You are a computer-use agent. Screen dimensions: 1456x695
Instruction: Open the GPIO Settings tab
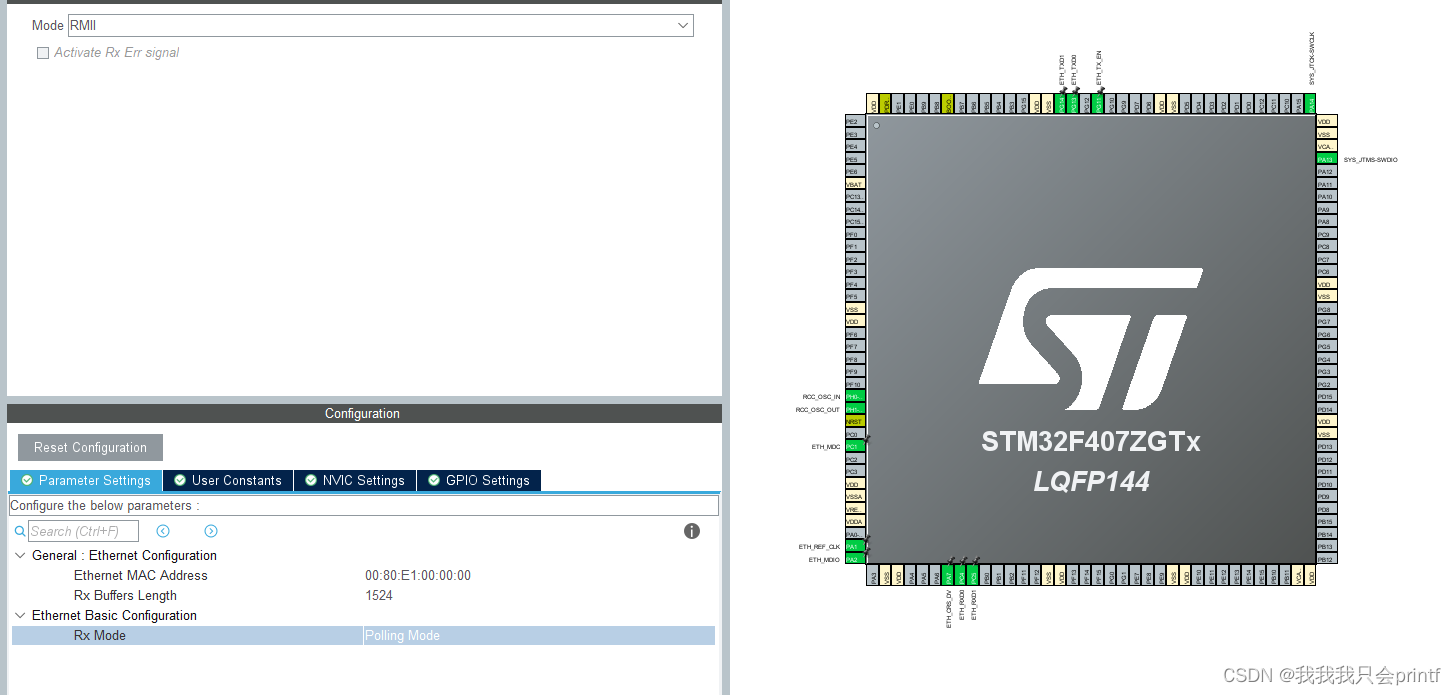point(479,480)
